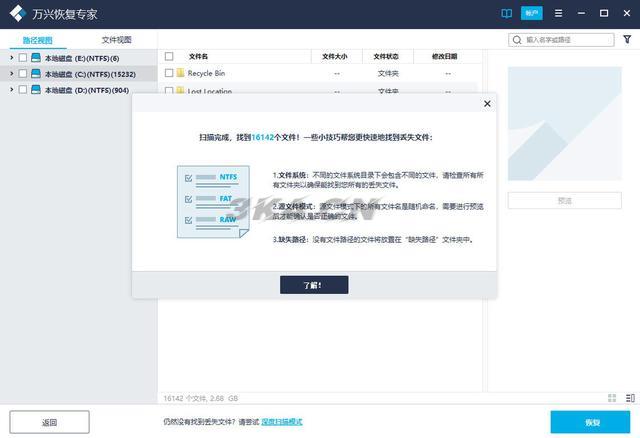
Task: Click the 预览 preview button
Action: [564, 201]
